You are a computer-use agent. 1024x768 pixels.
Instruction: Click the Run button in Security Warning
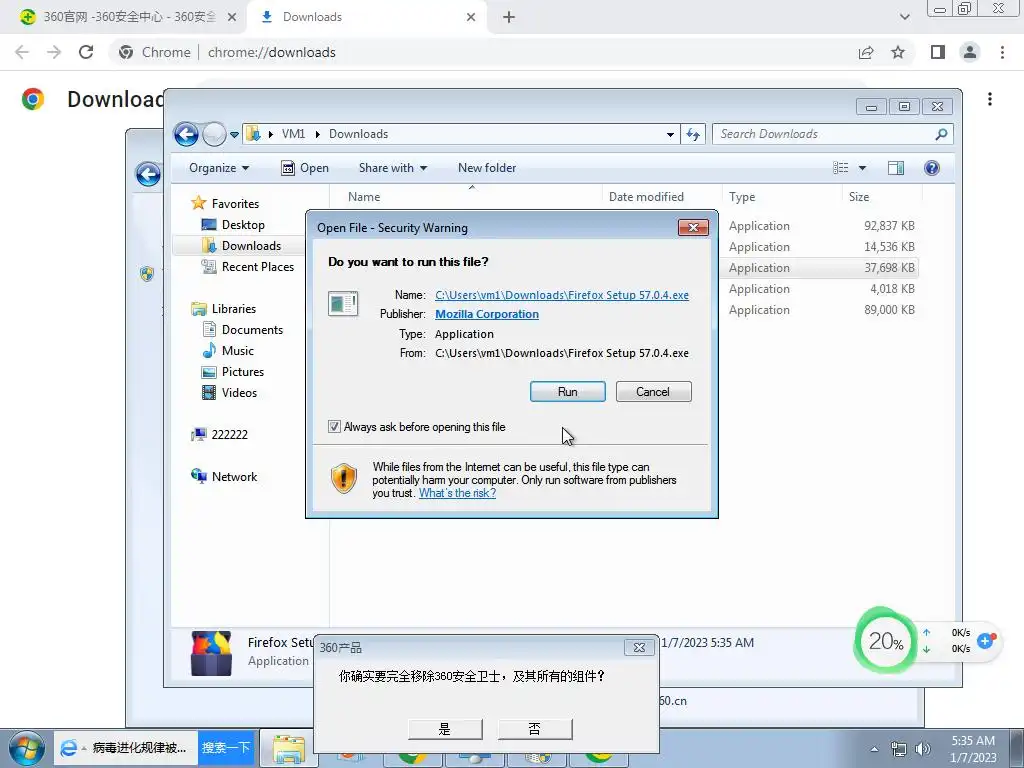tap(568, 392)
